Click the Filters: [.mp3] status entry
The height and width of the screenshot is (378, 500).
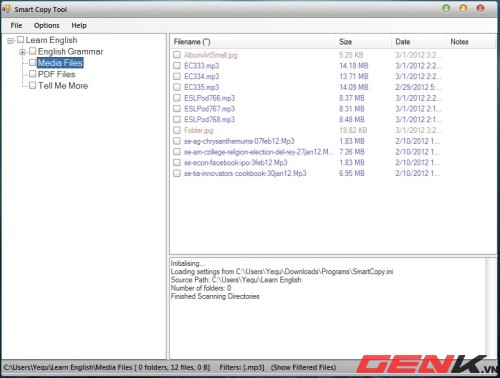click(x=242, y=367)
